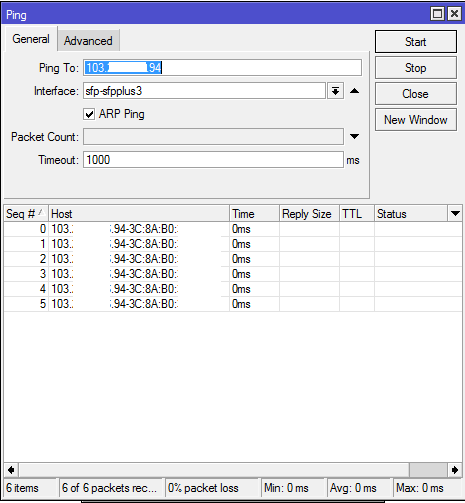This screenshot has height=503, width=465.
Task: Click the Packet Count field
Action: tap(213, 137)
